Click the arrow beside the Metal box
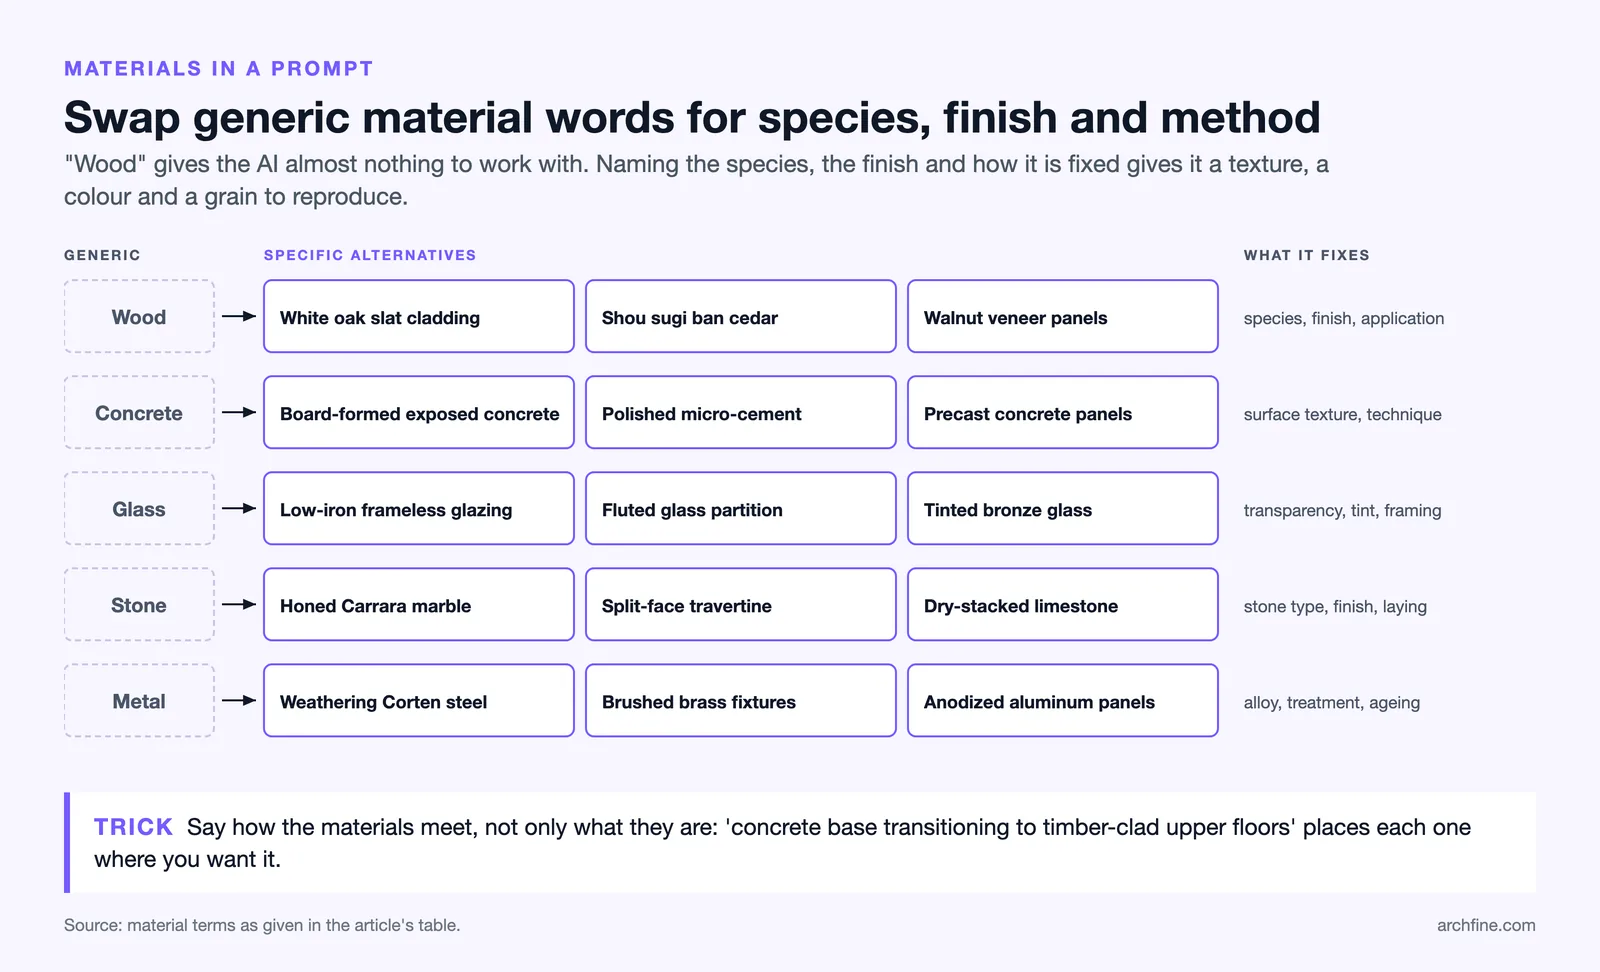The height and width of the screenshot is (972, 1600). 239,700
